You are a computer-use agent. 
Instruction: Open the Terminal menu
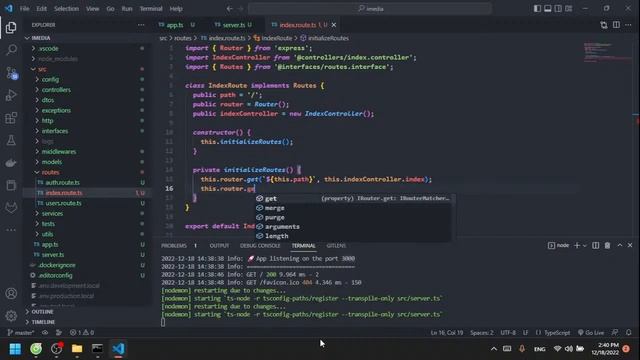point(151,9)
